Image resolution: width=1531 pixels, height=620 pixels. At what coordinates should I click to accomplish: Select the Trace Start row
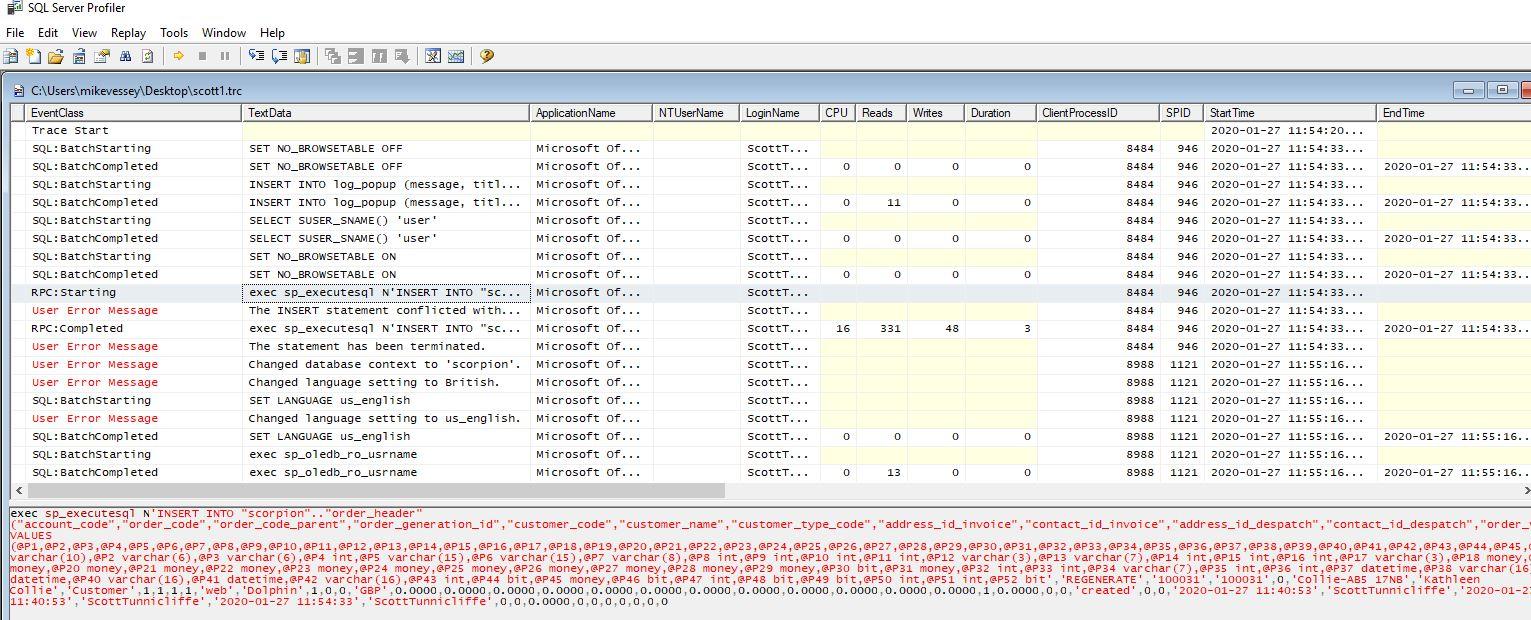point(70,130)
